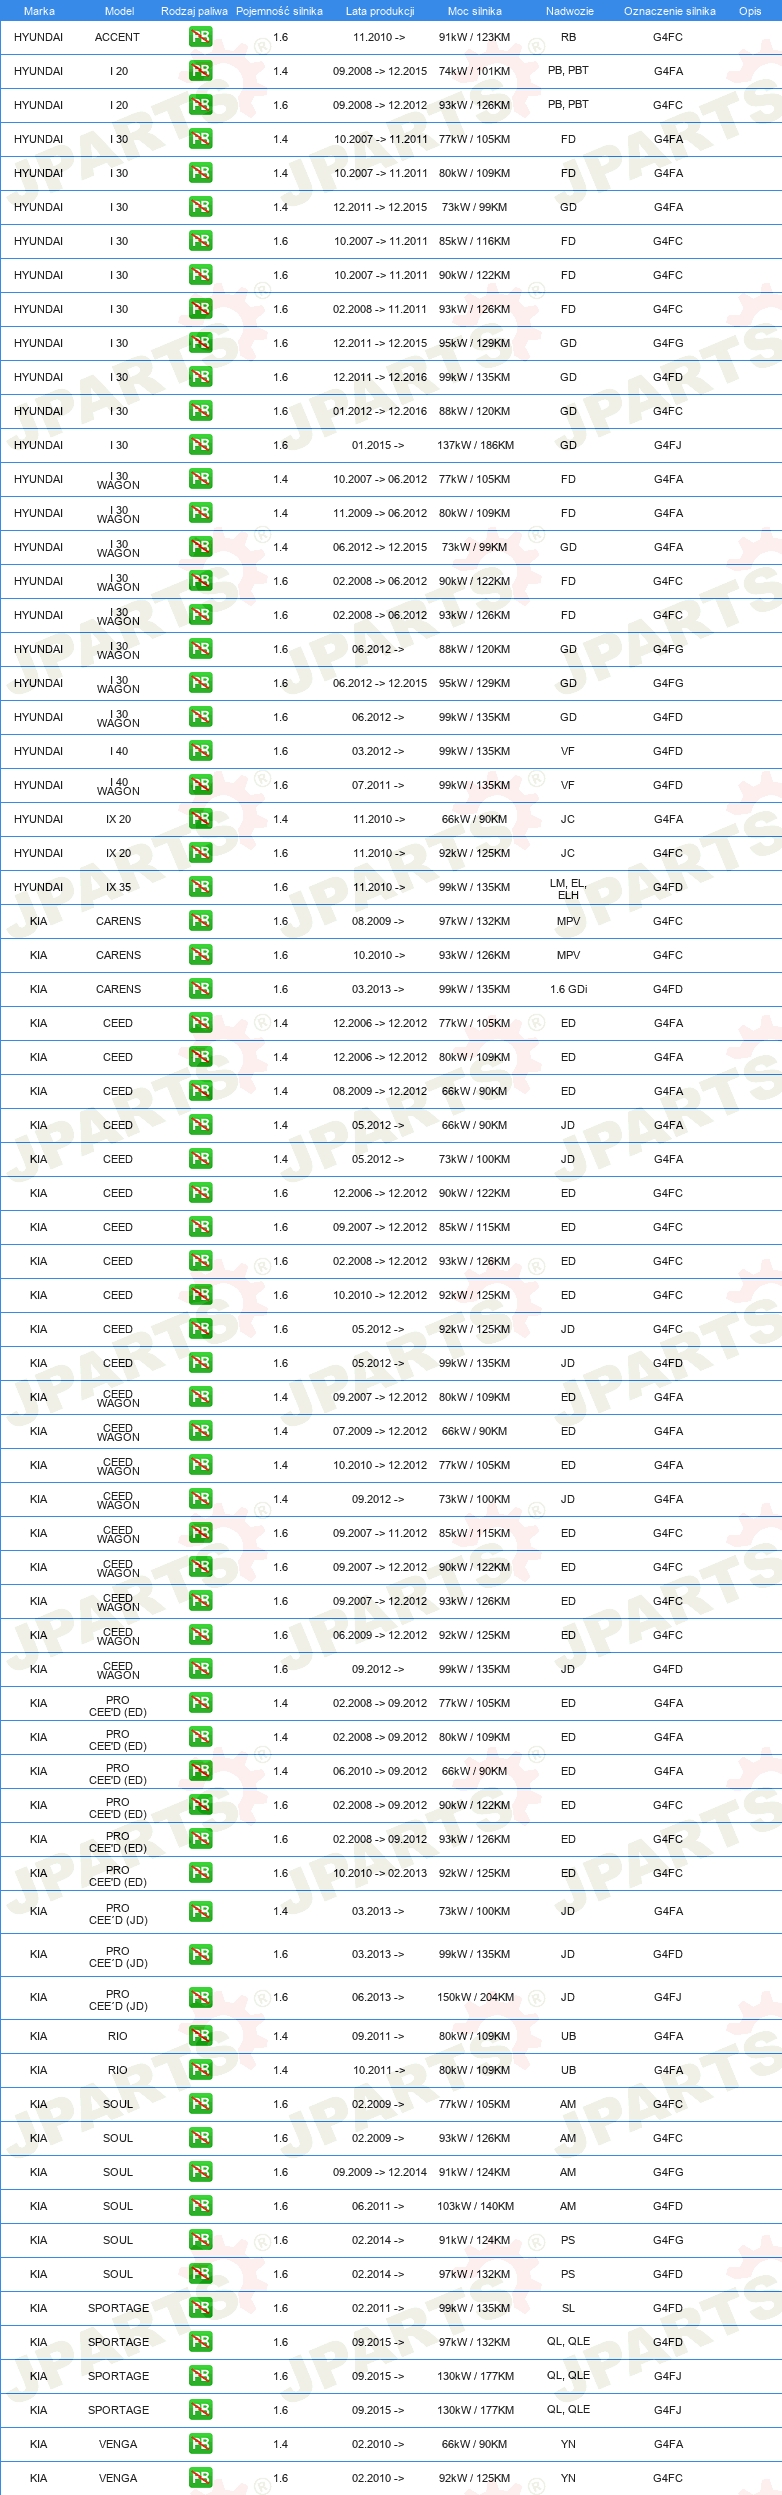Click the 06.2011 -> production date
Viewport: 782px width, 2495px height.
378,2206
